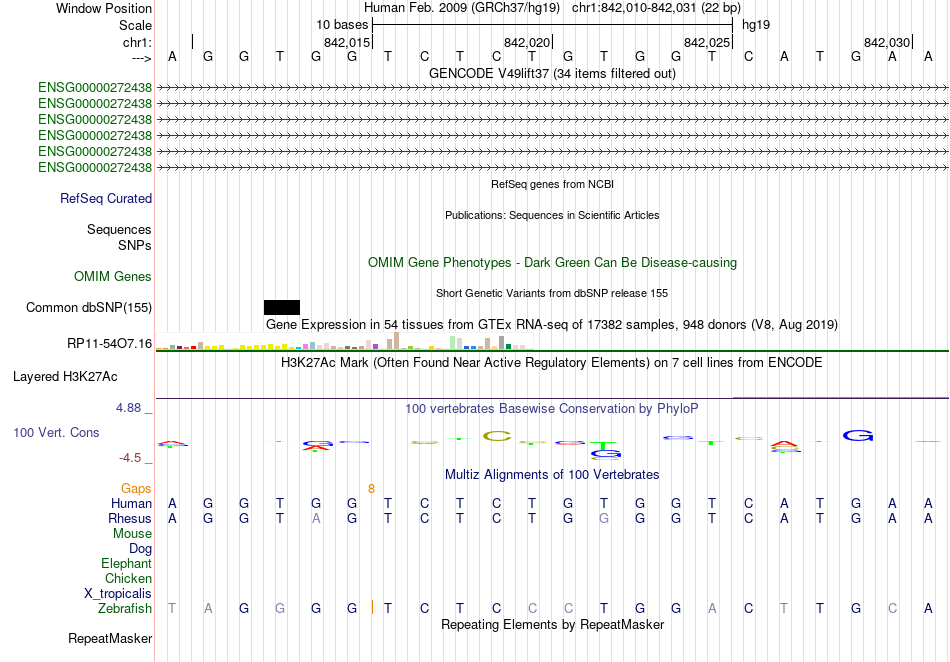Click the 100 Vert. Cons label
Screen dimensions: 950x662
coord(56,432)
